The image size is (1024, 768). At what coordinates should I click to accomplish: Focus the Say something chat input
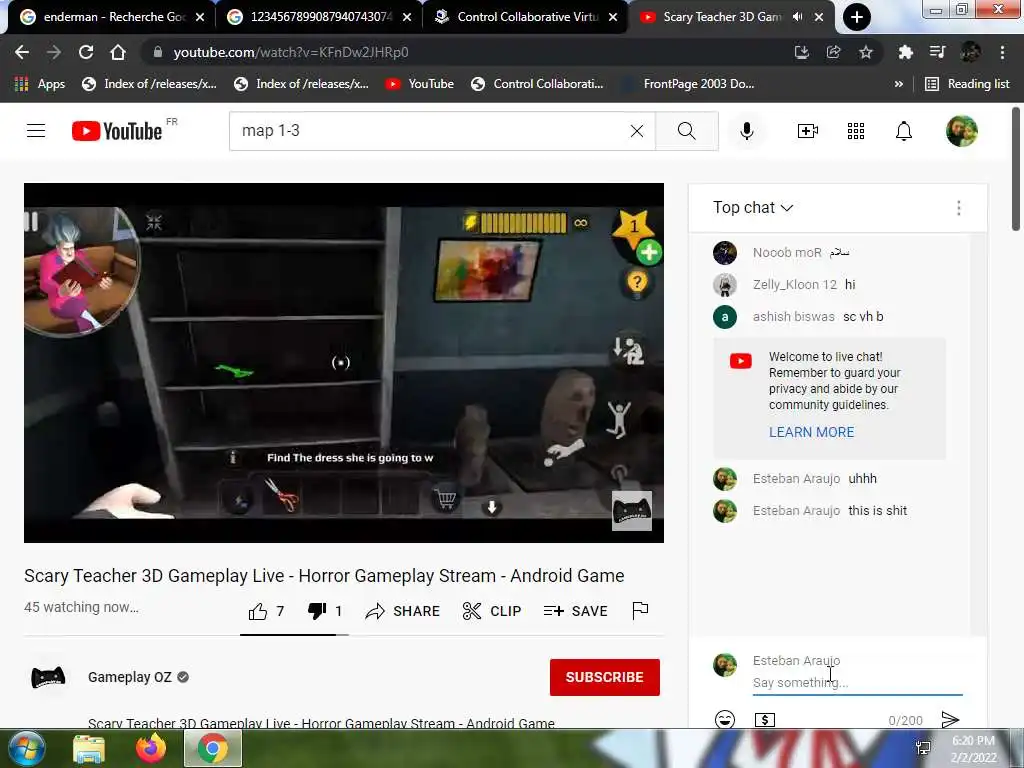point(857,682)
